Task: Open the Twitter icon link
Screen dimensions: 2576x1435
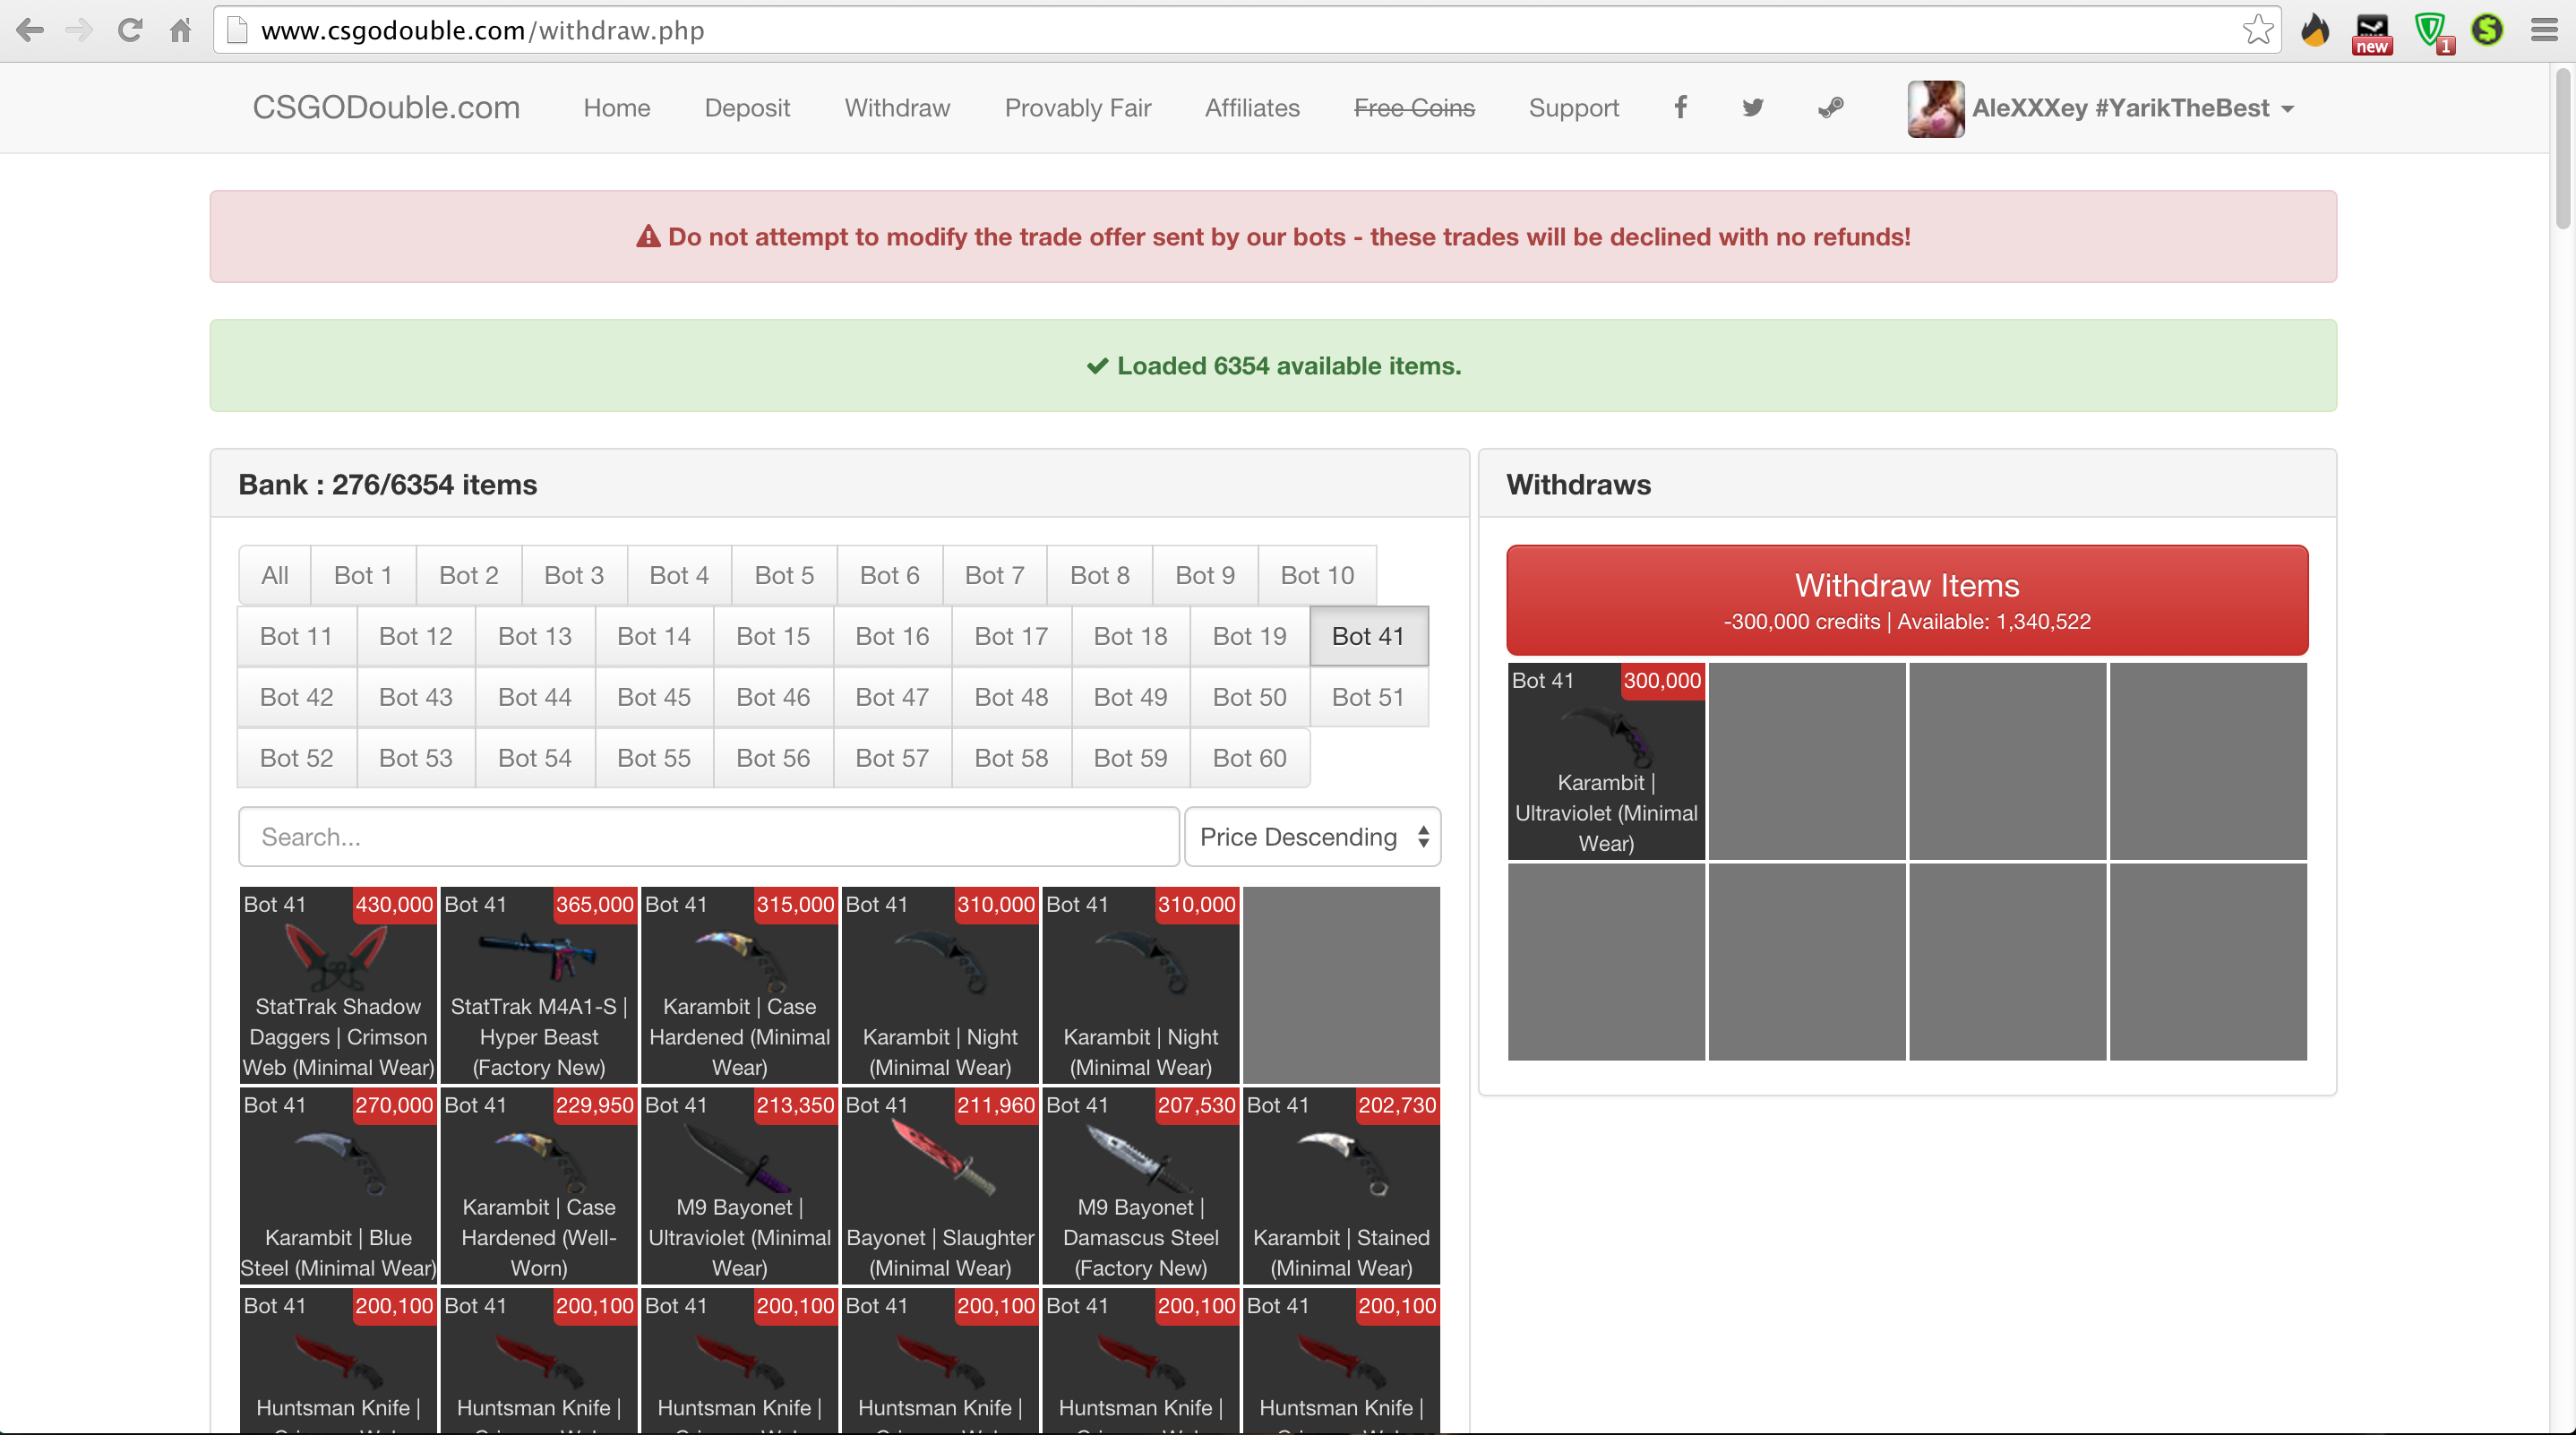Action: pos(1753,107)
